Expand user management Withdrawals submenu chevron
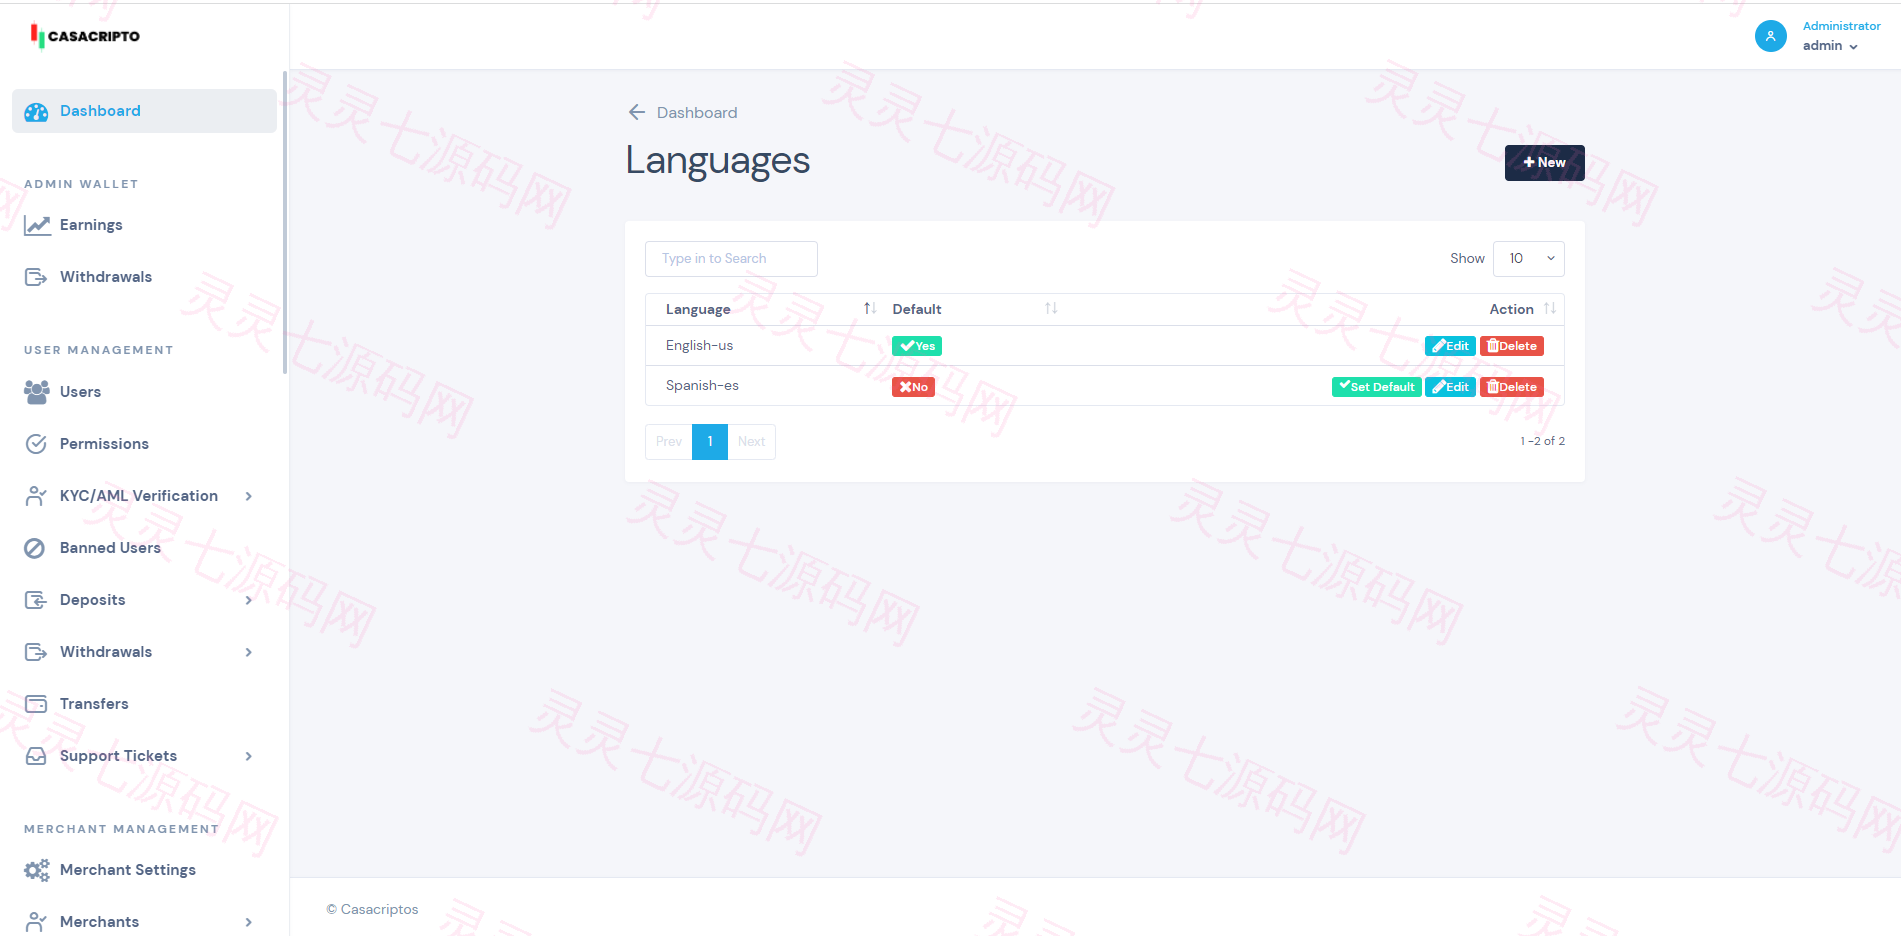The width and height of the screenshot is (1901, 936). click(x=249, y=652)
